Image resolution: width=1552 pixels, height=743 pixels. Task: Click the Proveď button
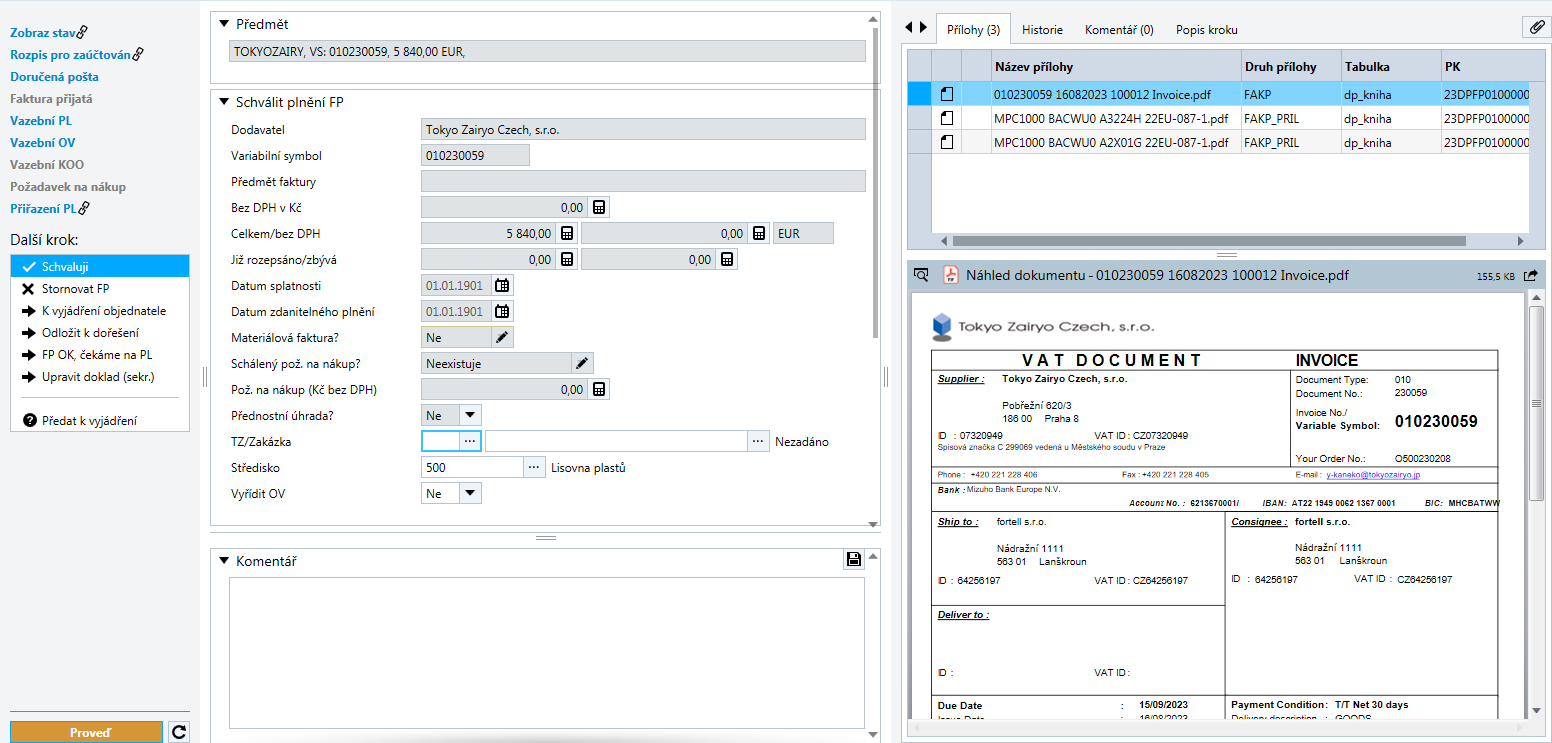[86, 733]
